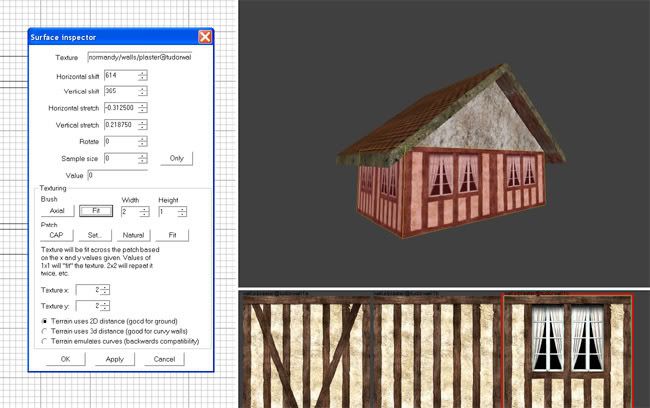Click the Texture name input field
Image resolution: width=650 pixels, height=408 pixels.
139,57
